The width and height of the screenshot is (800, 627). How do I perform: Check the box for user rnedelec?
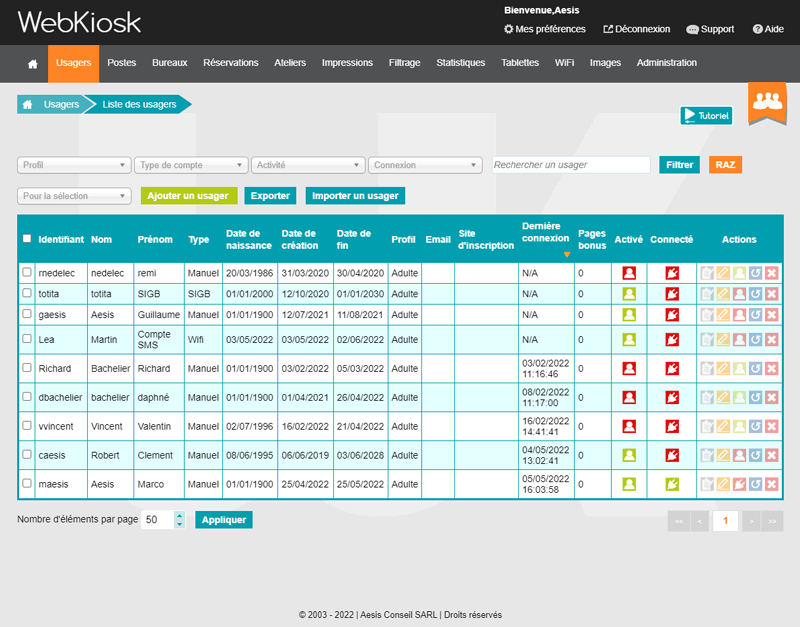click(27, 272)
